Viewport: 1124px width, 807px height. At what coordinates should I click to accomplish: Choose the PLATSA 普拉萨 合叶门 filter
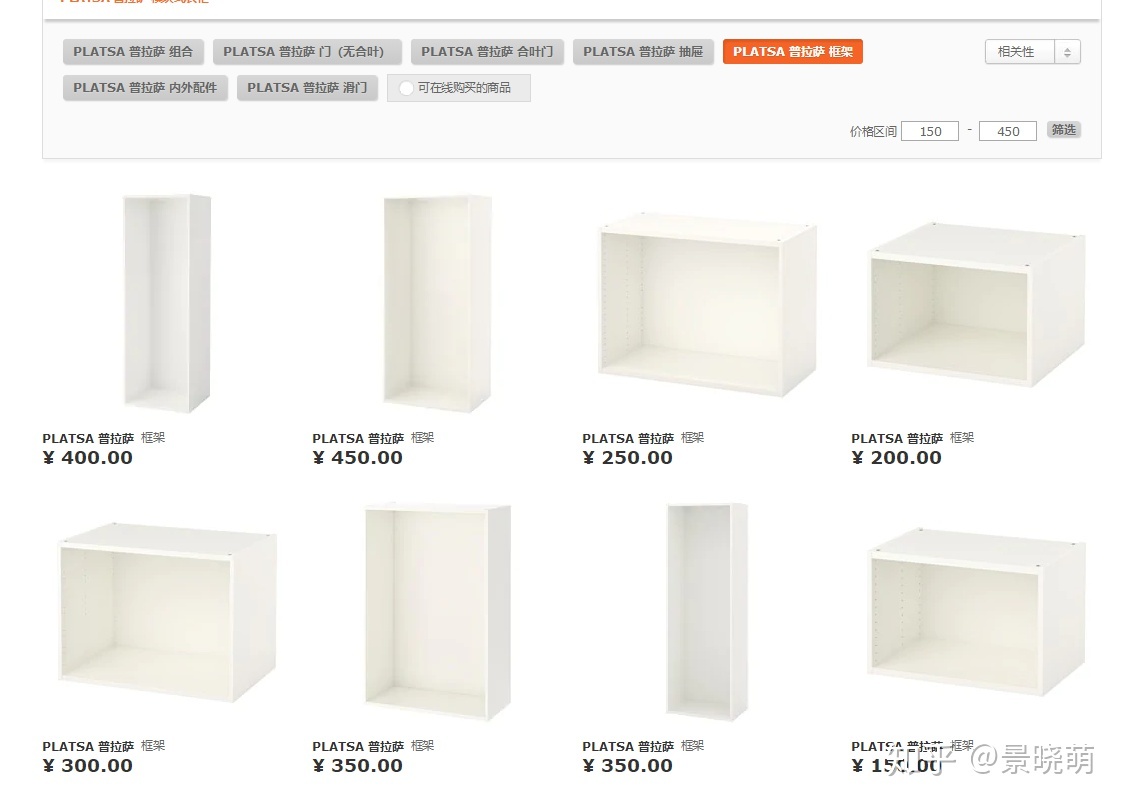[487, 52]
